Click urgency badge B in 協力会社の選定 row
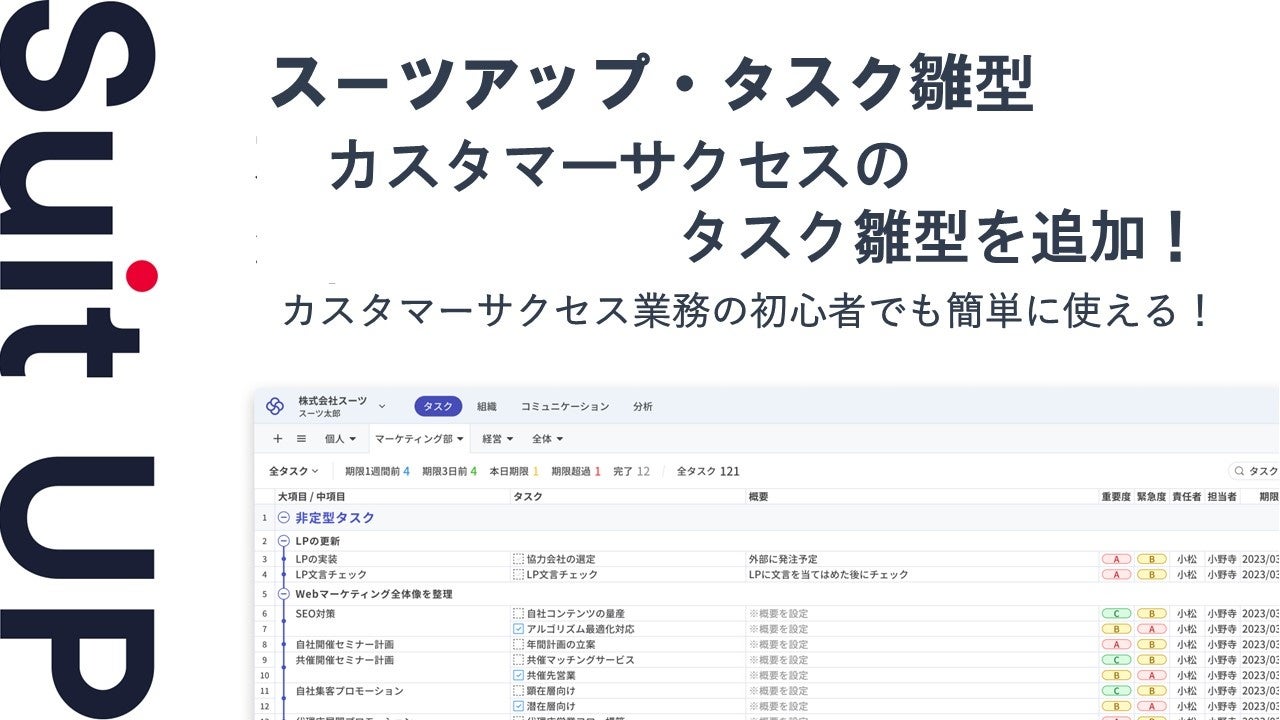Image resolution: width=1280 pixels, height=720 pixels. click(1152, 559)
